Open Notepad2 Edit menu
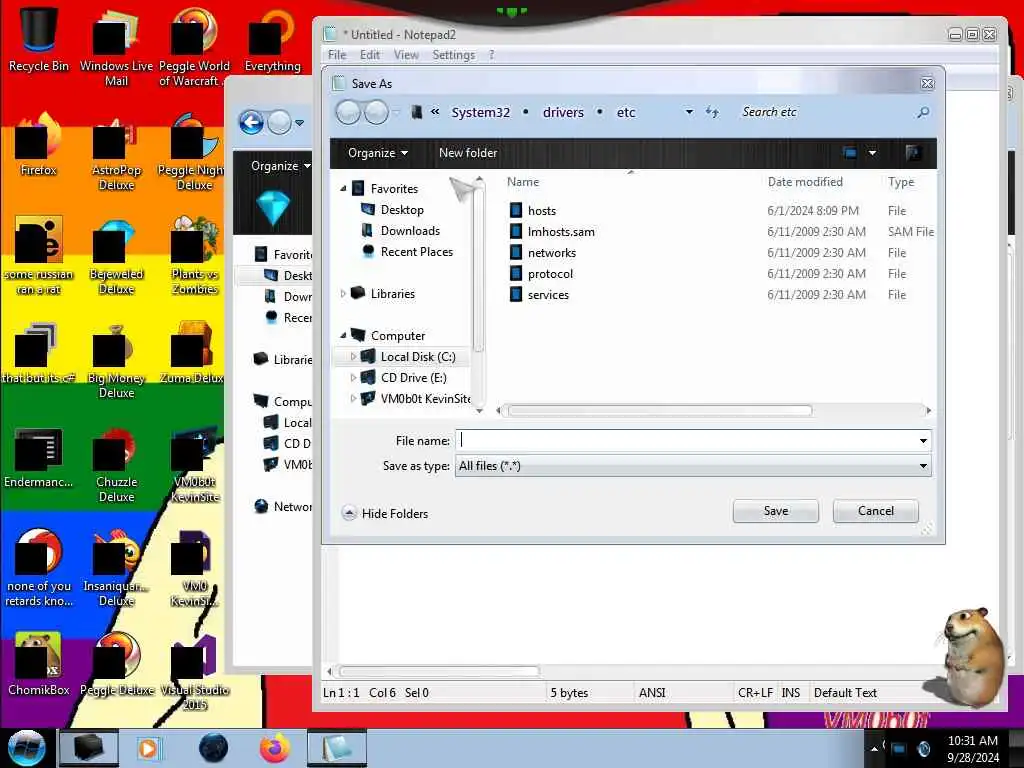The width and height of the screenshot is (1024, 768). pos(370,55)
